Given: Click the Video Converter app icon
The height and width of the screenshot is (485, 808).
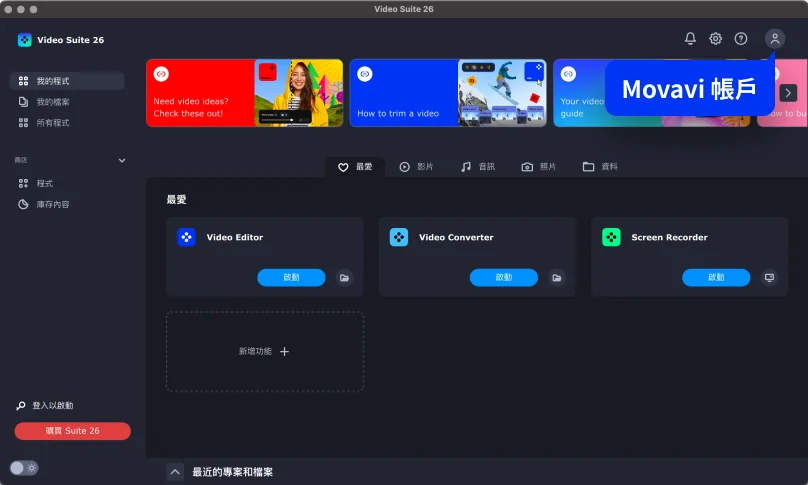Looking at the screenshot, I should tap(399, 237).
